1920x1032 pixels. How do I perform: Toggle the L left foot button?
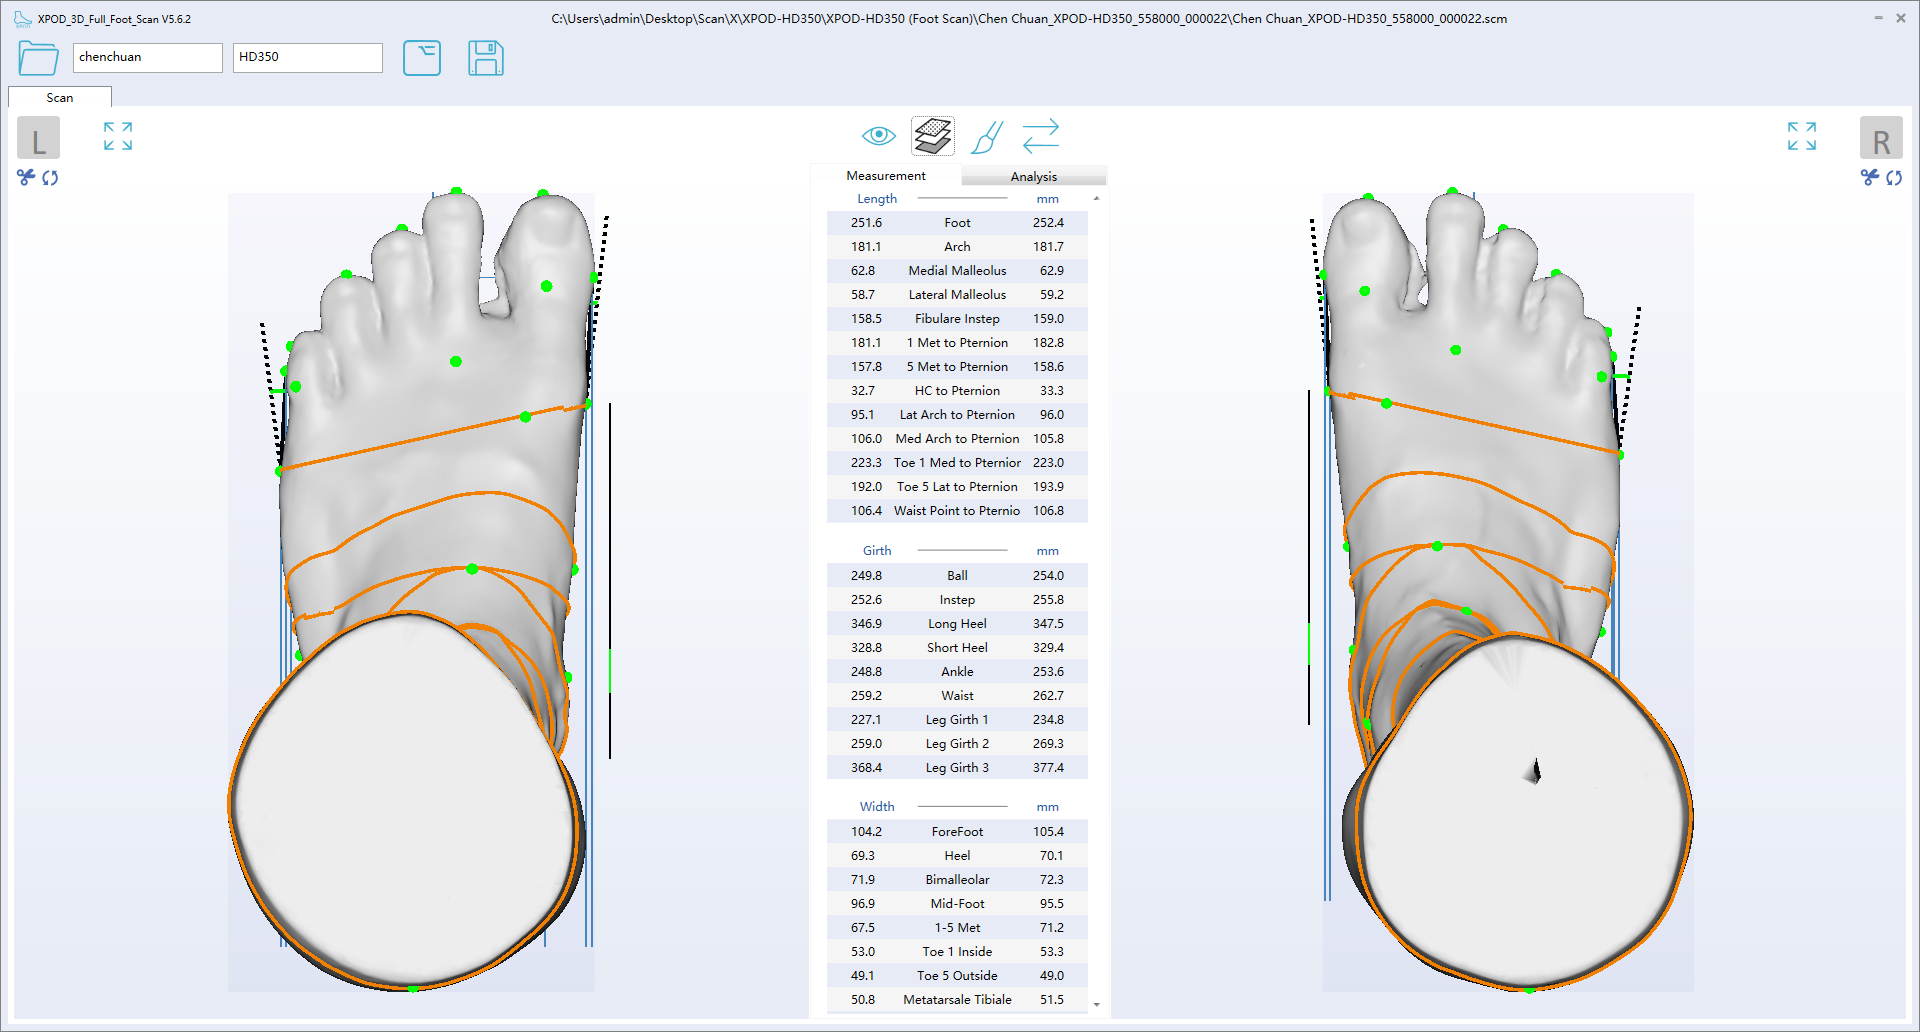[39, 138]
